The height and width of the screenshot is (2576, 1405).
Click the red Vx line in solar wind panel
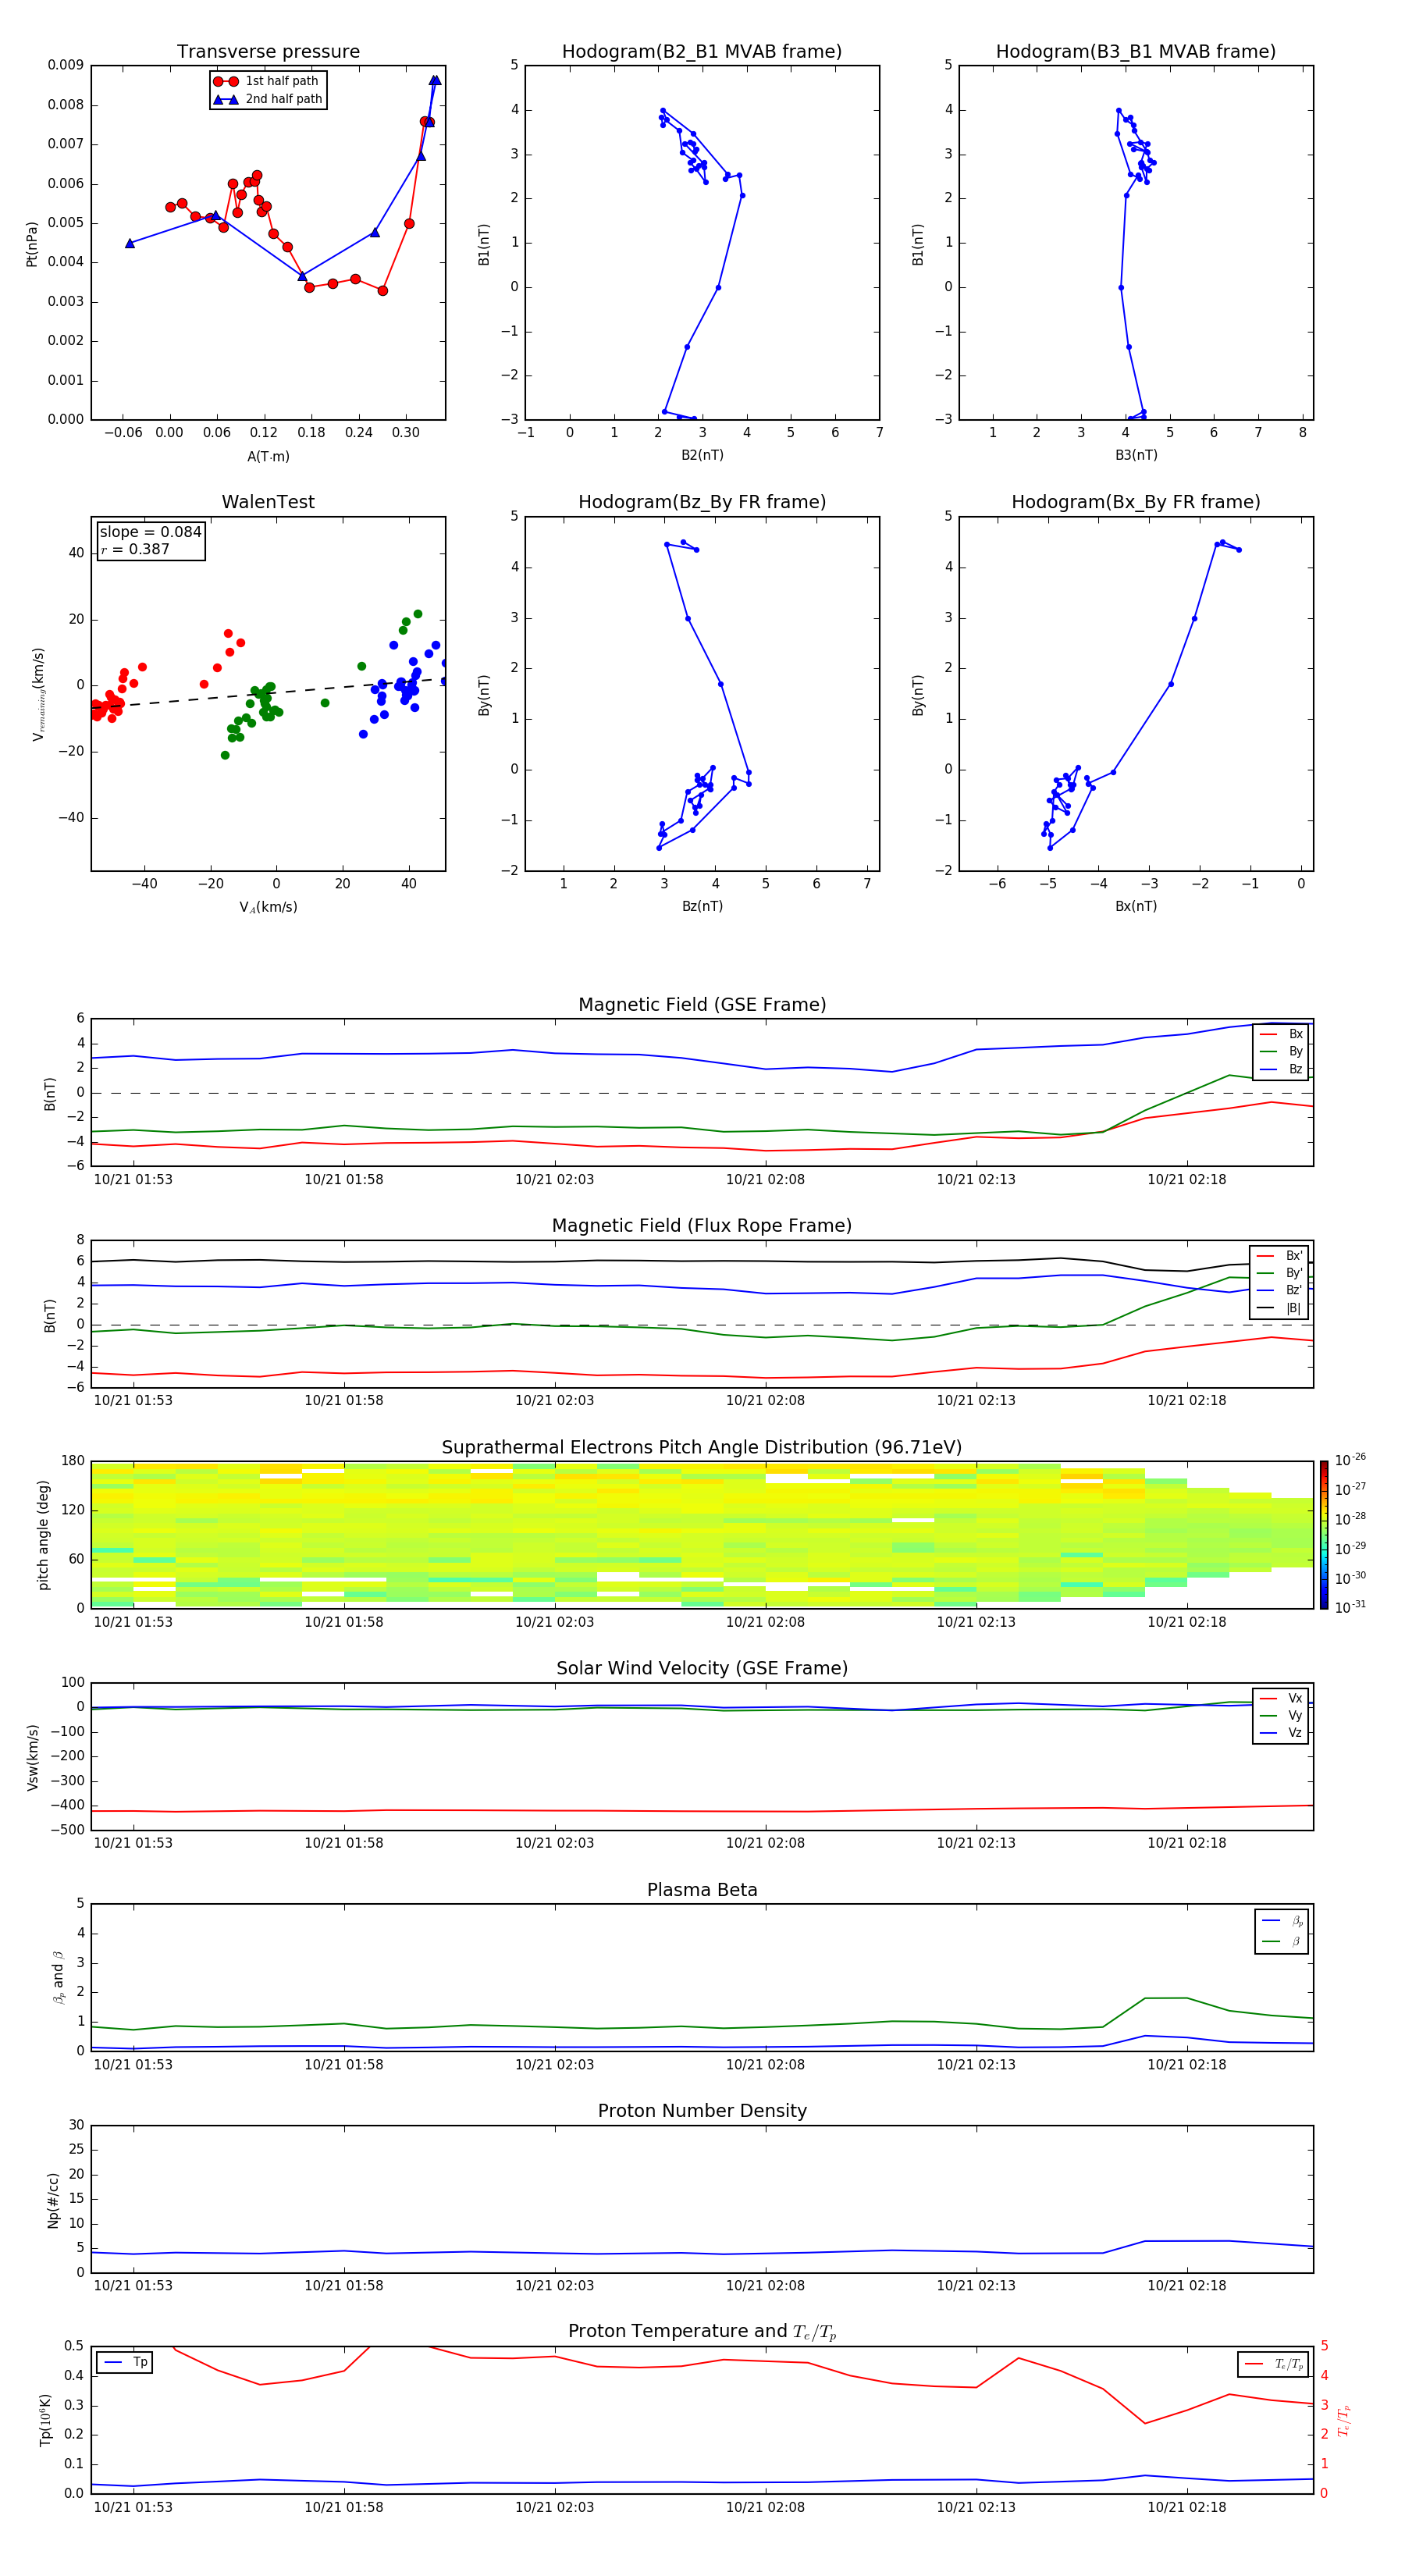click(x=702, y=1810)
